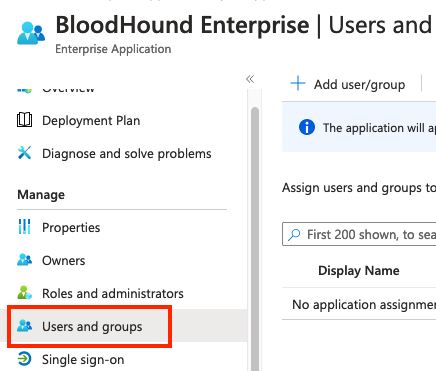The width and height of the screenshot is (436, 371).
Task: Click the Roles and administrators icon
Action: (24, 293)
